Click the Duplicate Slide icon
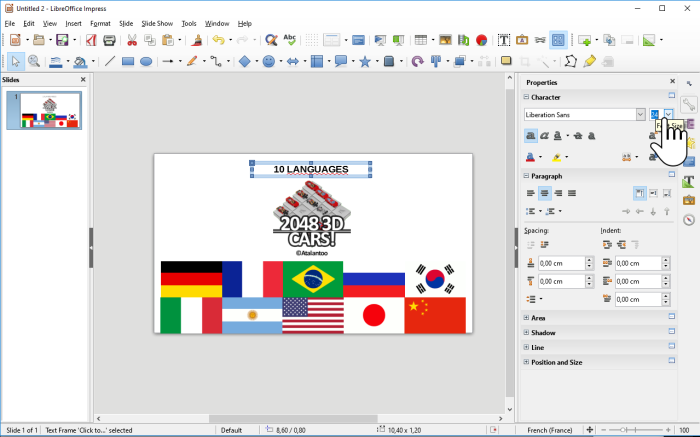This screenshot has height=437, width=700. (x=609, y=40)
